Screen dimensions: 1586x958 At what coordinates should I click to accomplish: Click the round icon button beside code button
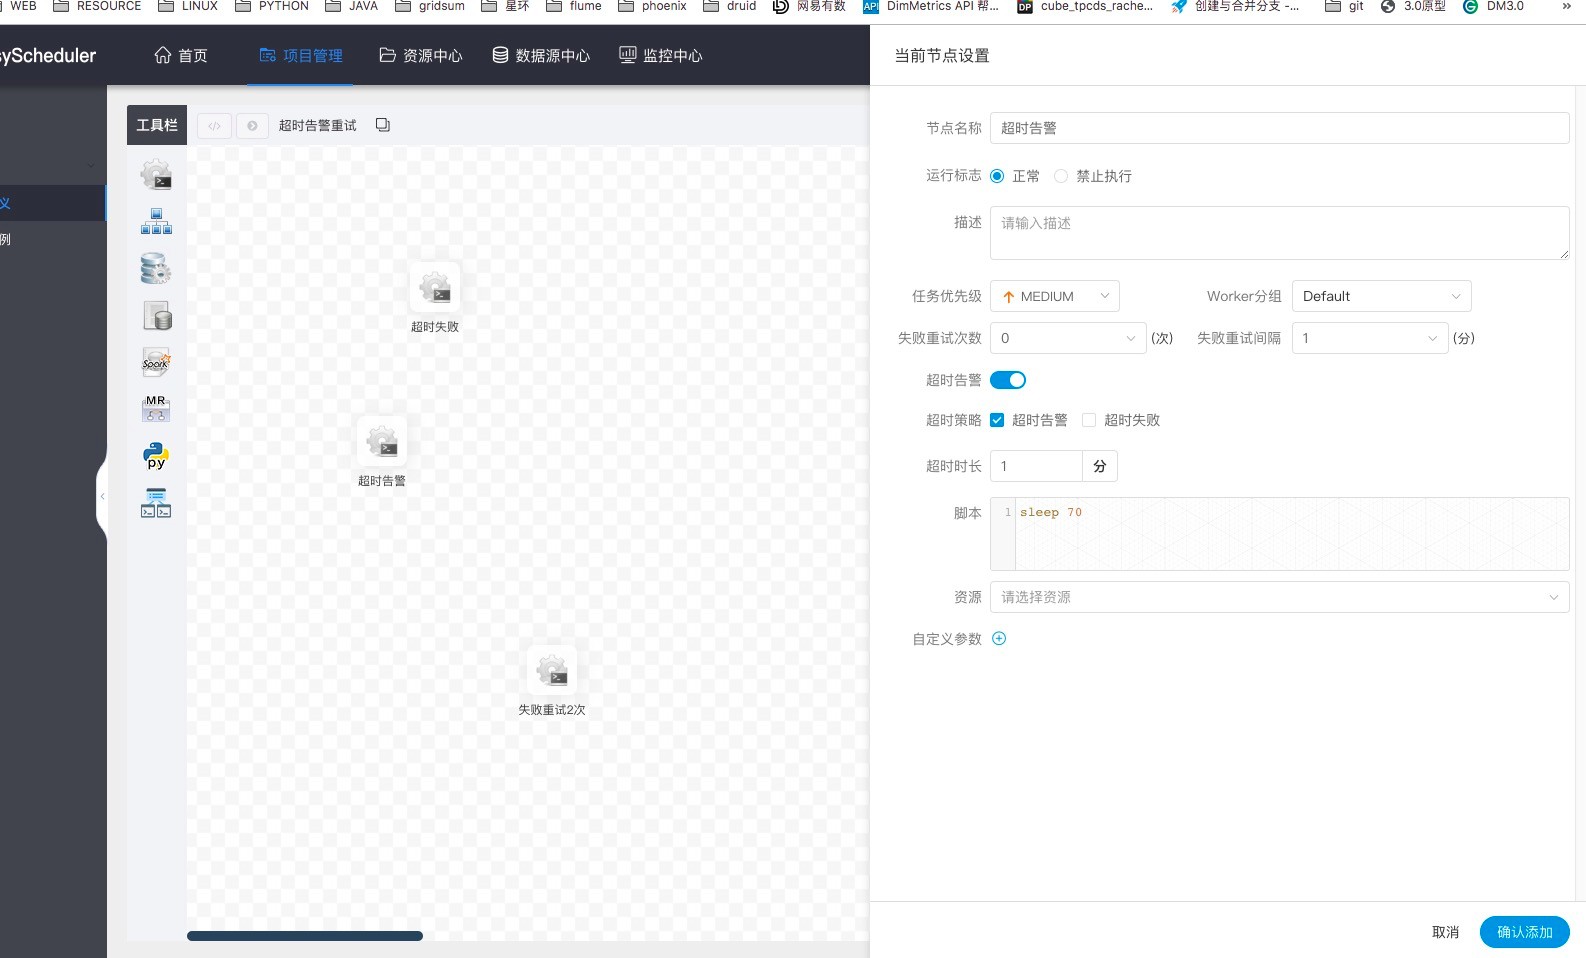(x=252, y=126)
